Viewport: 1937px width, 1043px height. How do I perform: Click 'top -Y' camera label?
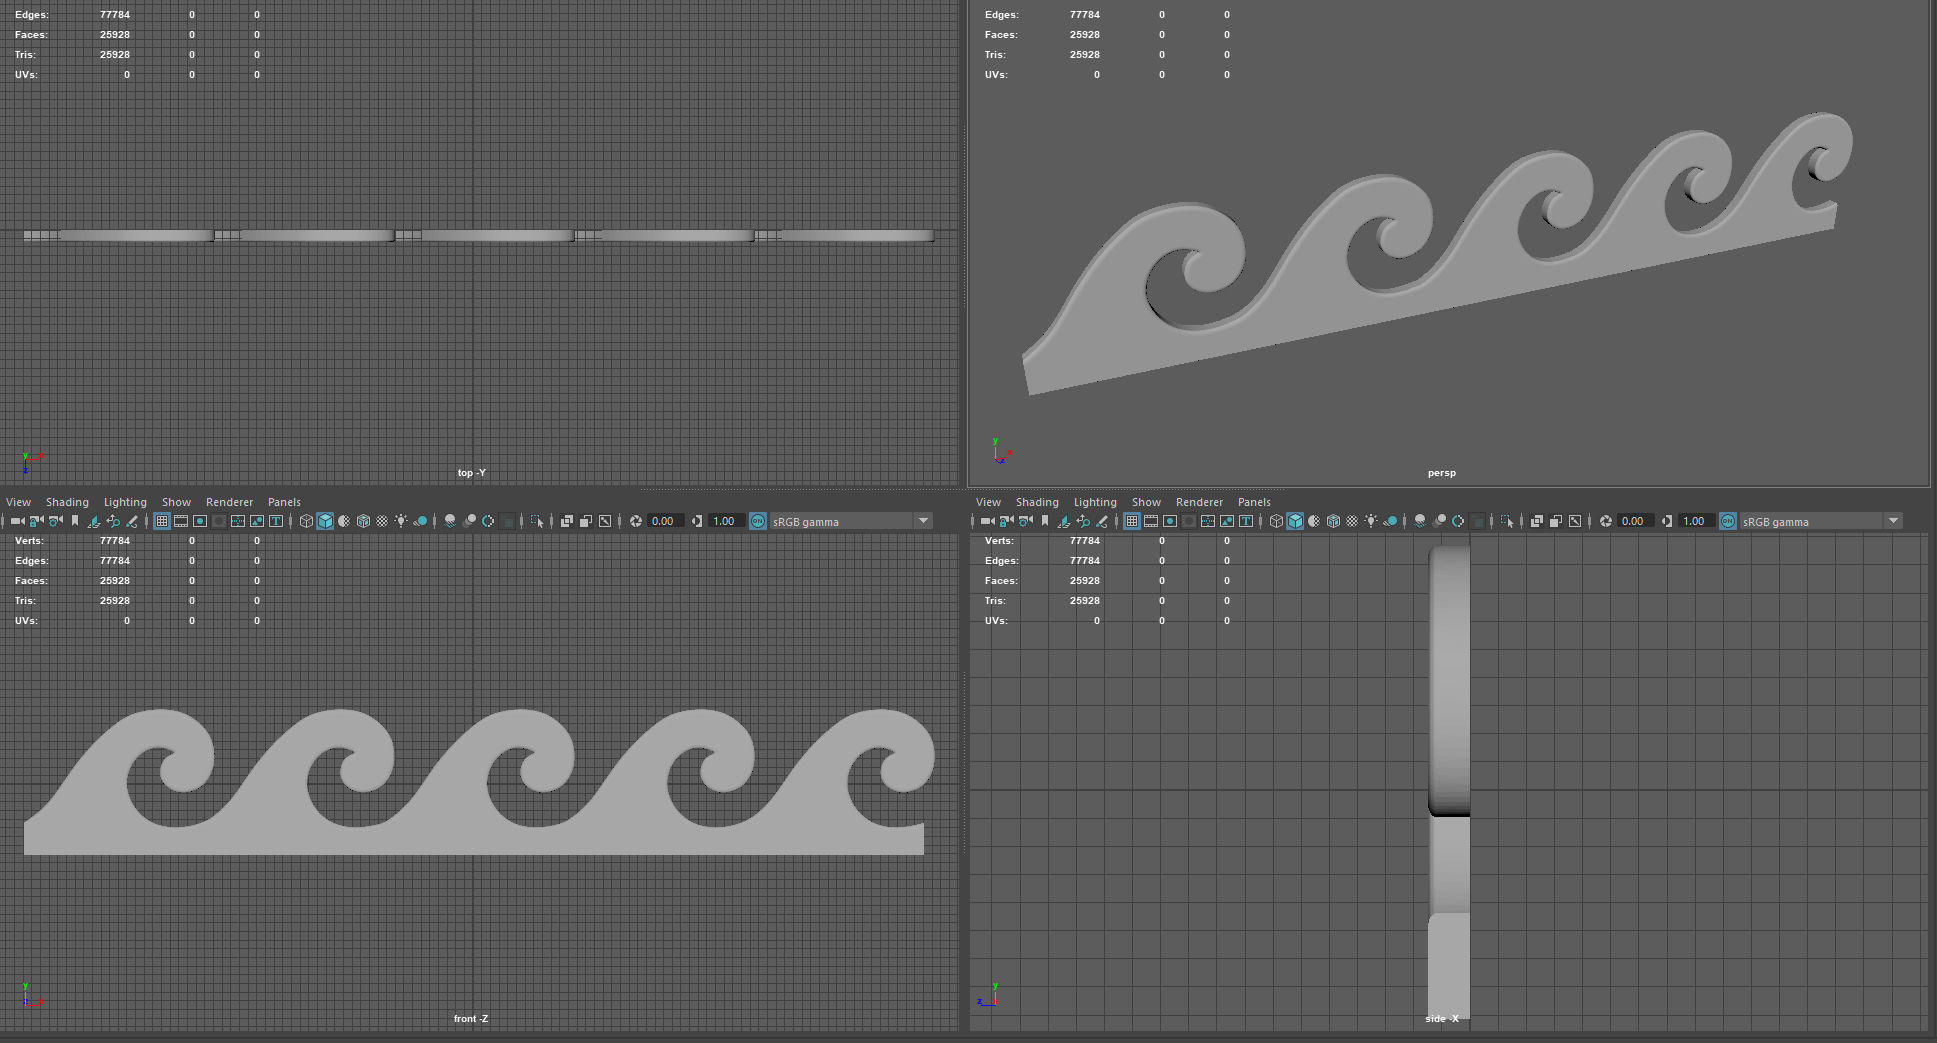point(471,473)
